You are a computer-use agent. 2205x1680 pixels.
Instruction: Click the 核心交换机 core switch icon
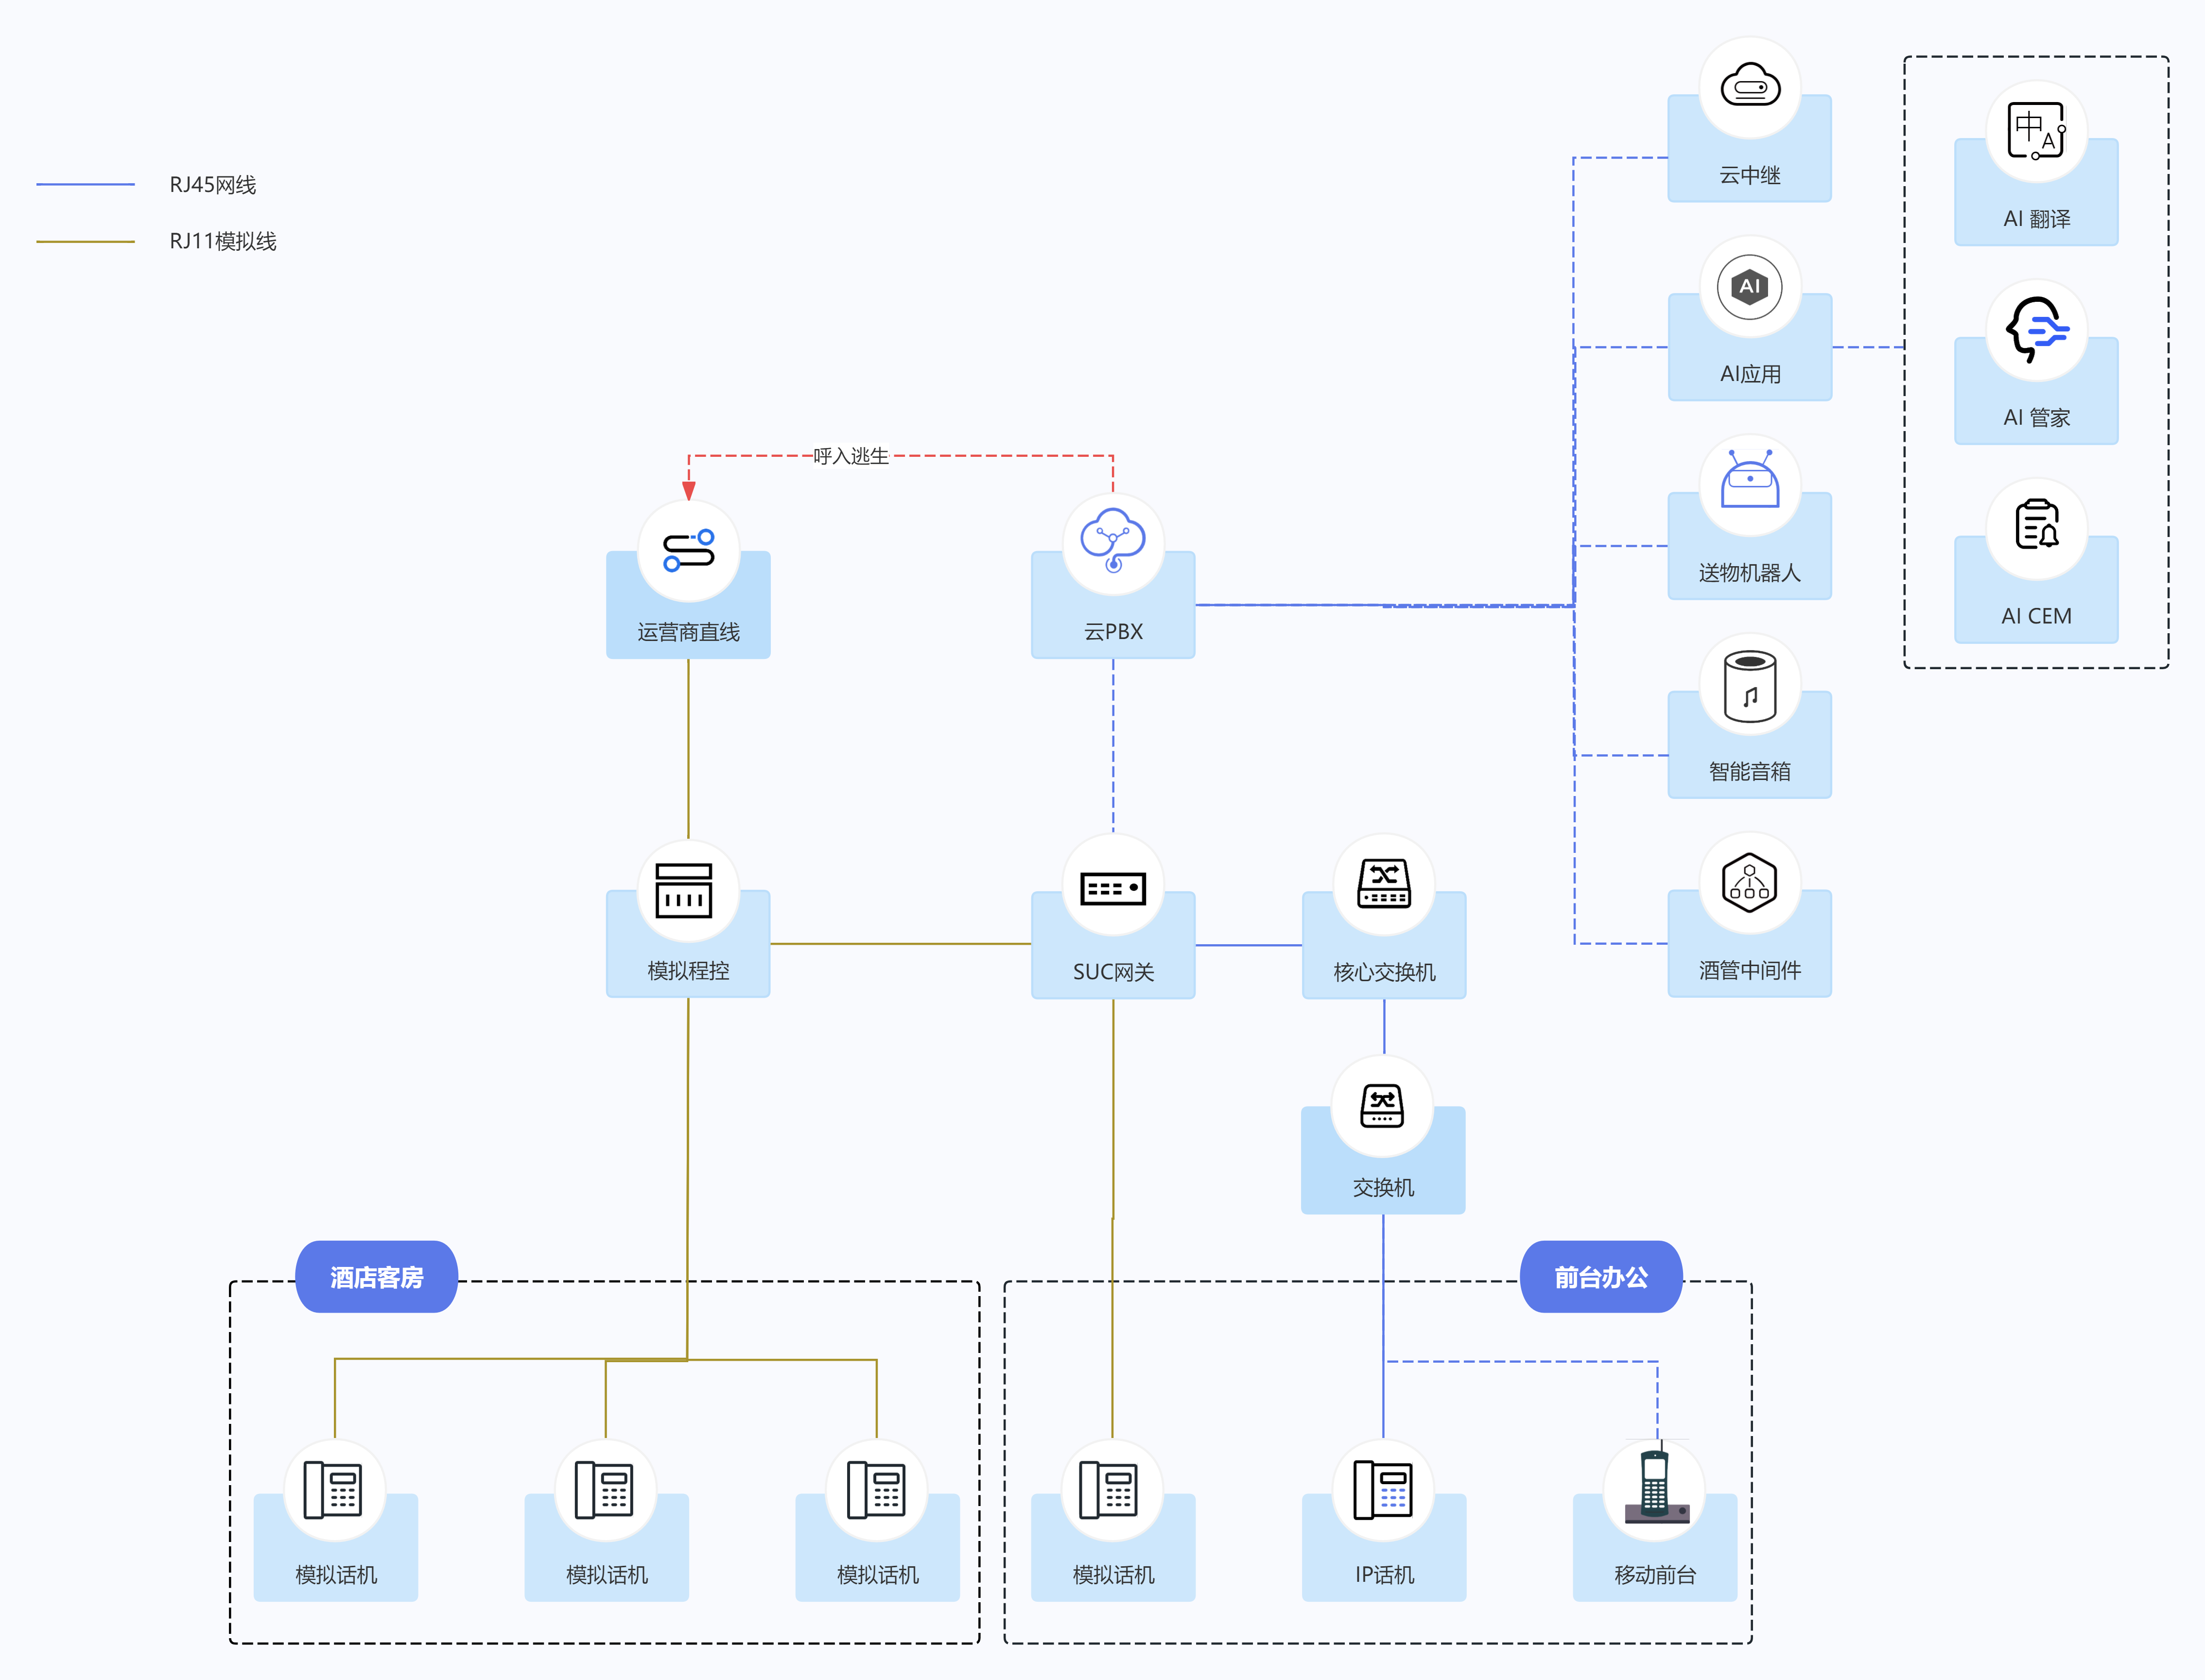tap(1384, 883)
